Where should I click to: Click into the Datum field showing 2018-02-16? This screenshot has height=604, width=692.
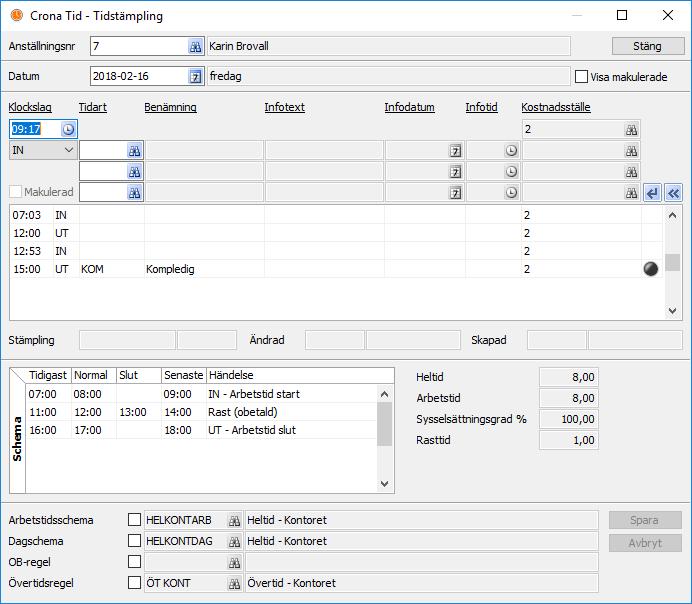(139, 76)
